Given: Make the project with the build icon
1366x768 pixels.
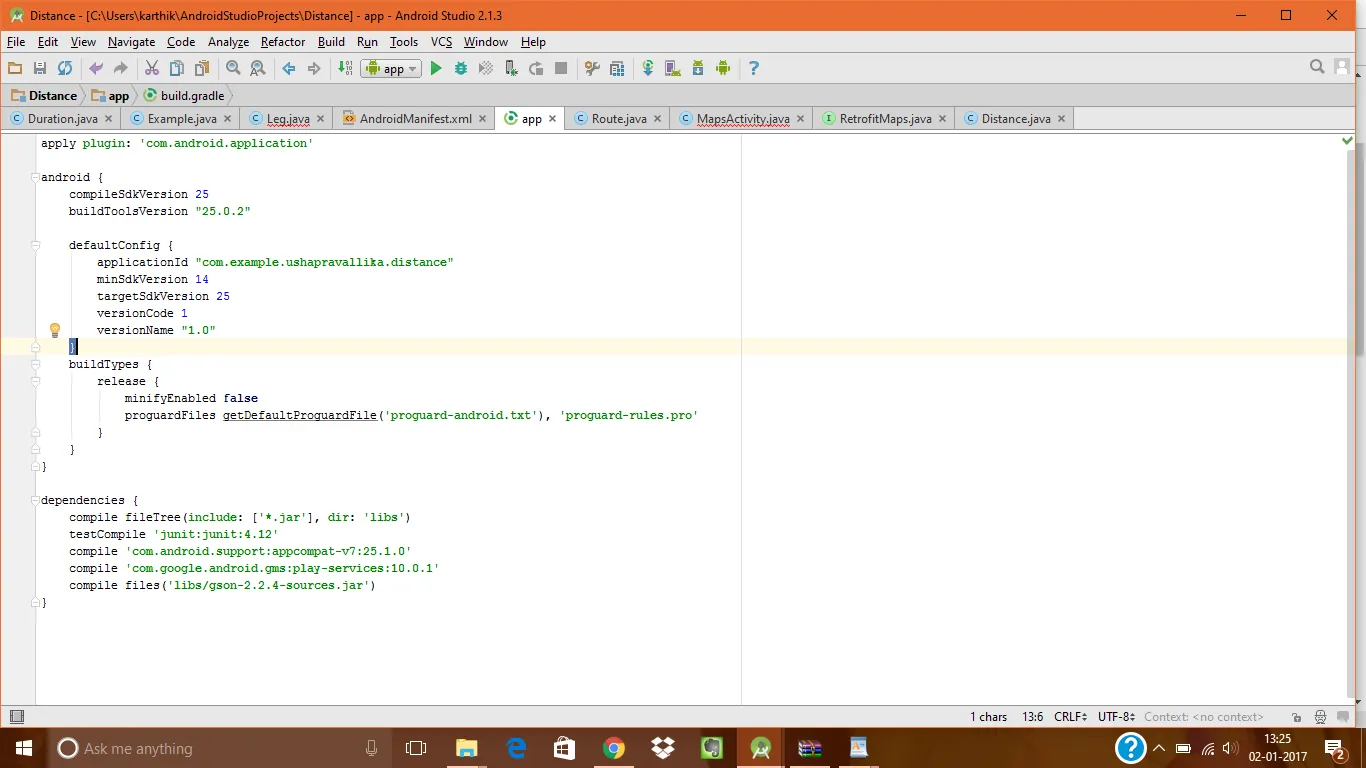Looking at the screenshot, I should (345, 68).
